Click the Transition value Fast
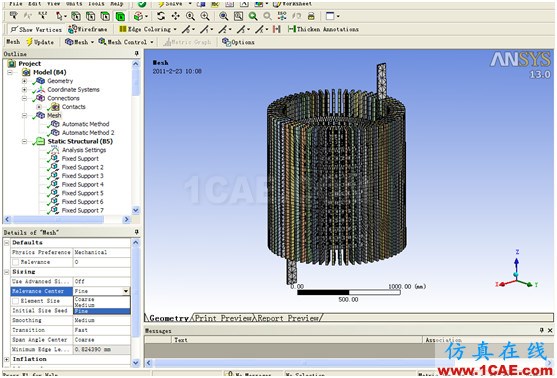557x378 pixels. pos(102,330)
